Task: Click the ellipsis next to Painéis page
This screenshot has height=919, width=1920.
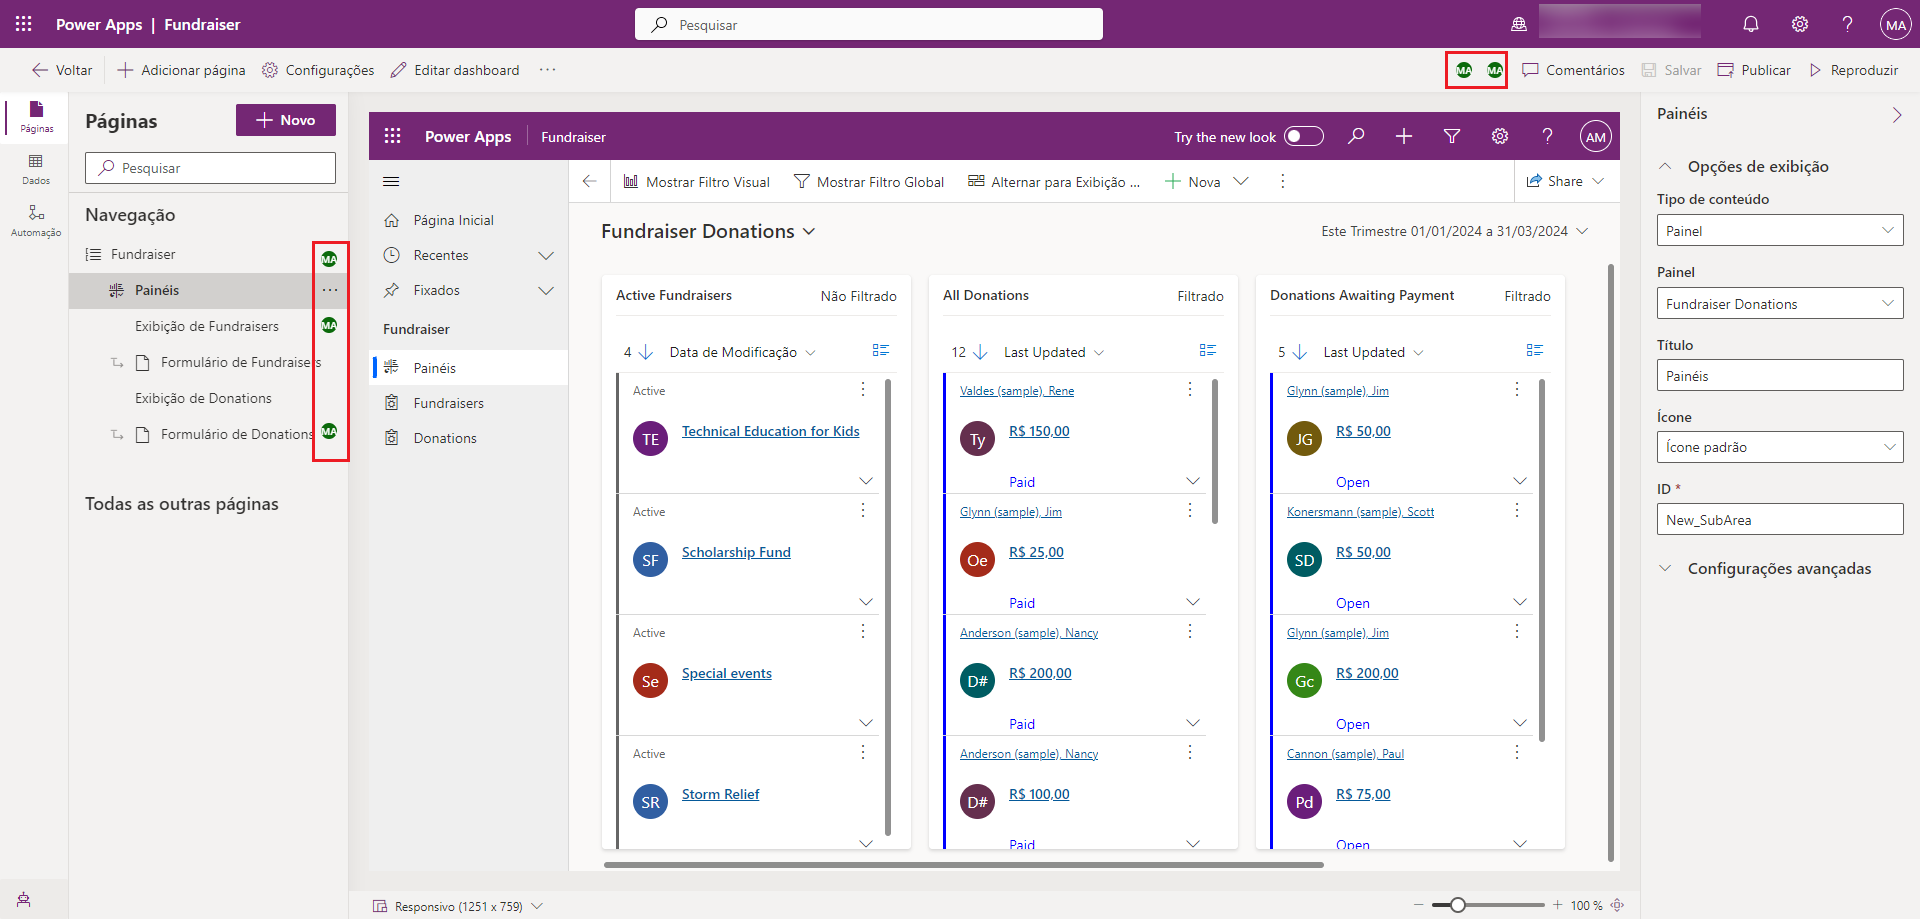Action: point(329,290)
